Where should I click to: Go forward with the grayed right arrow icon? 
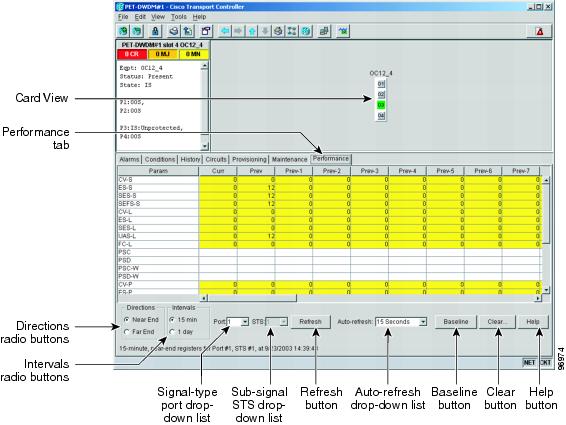(x=238, y=31)
